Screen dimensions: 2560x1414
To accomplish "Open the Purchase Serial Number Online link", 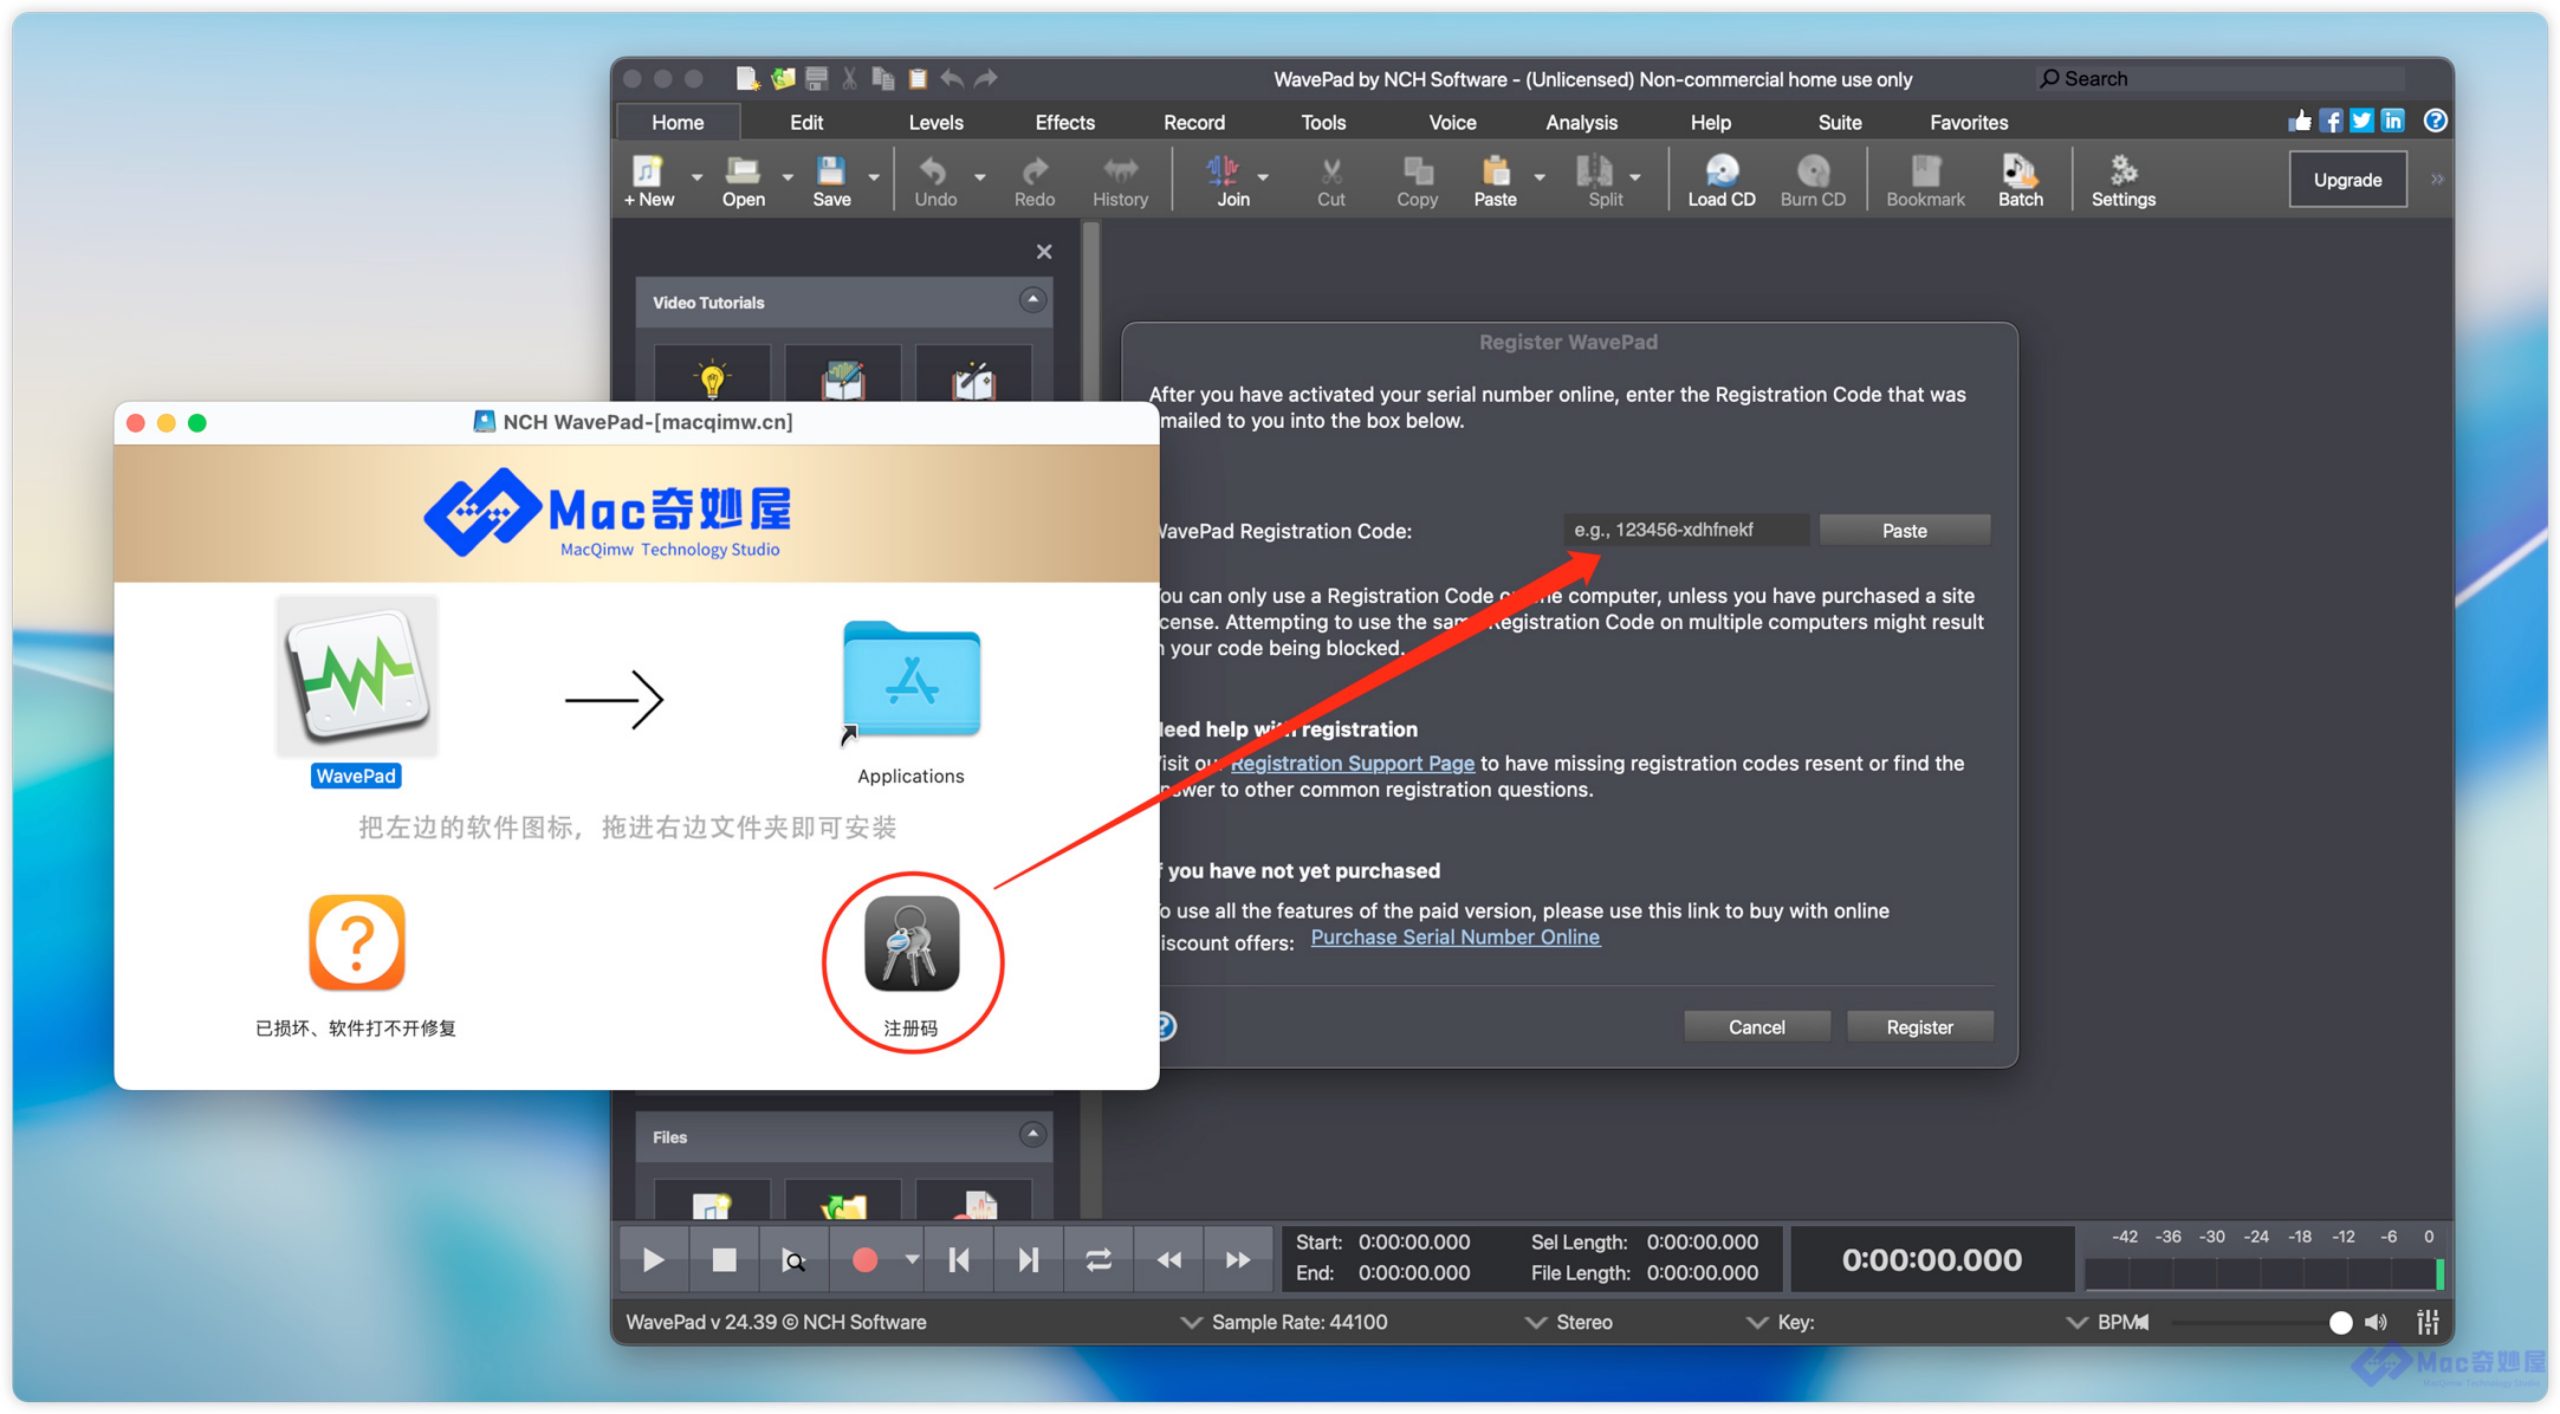I will point(1455,937).
